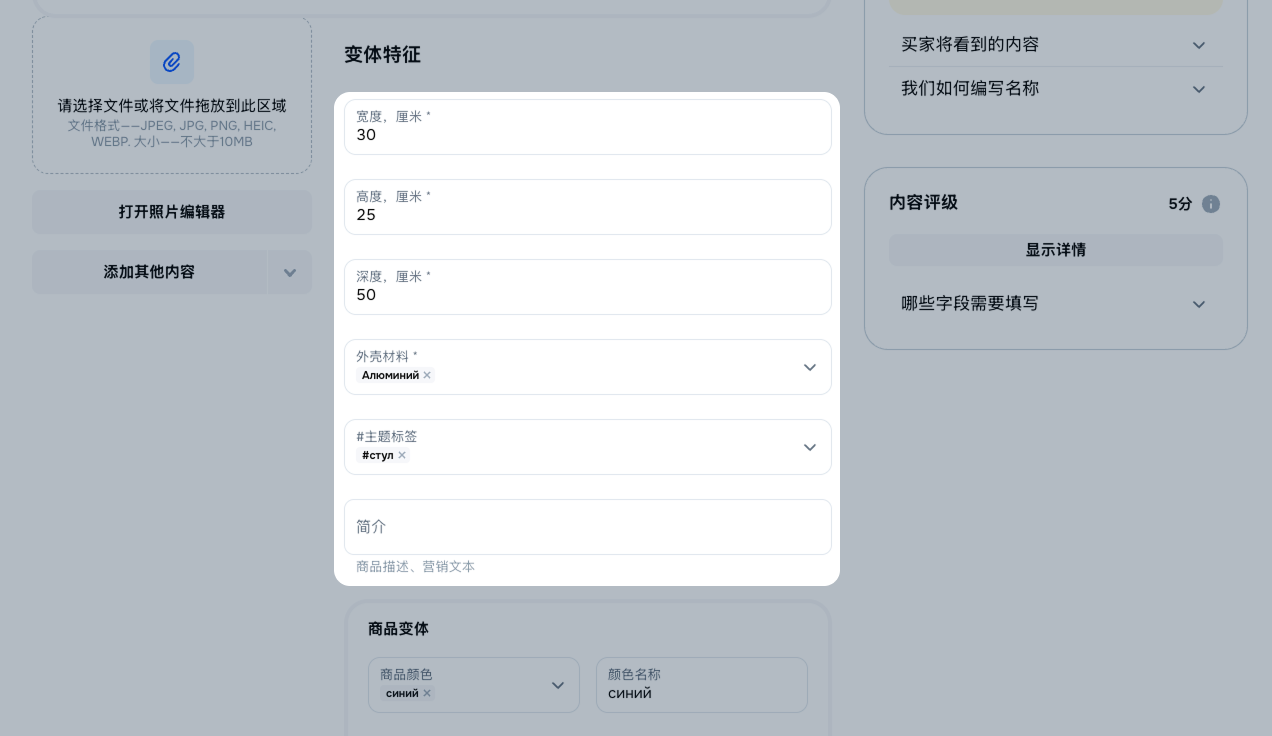
Task: Click the 添加其他内容 button
Action: click(x=149, y=272)
